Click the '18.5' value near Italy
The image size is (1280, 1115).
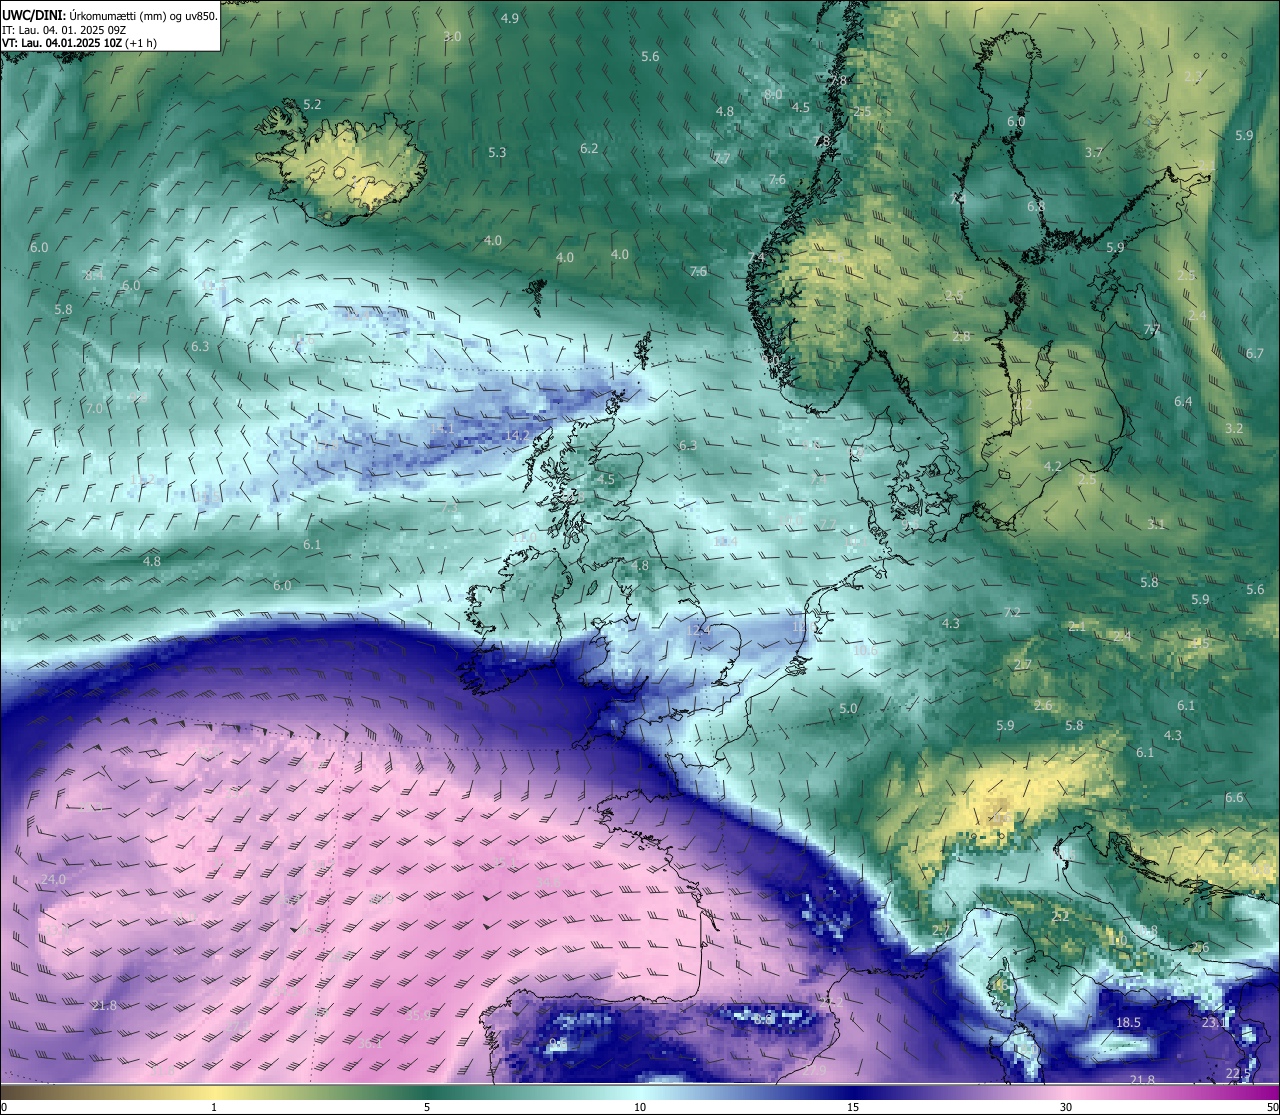(1128, 1022)
